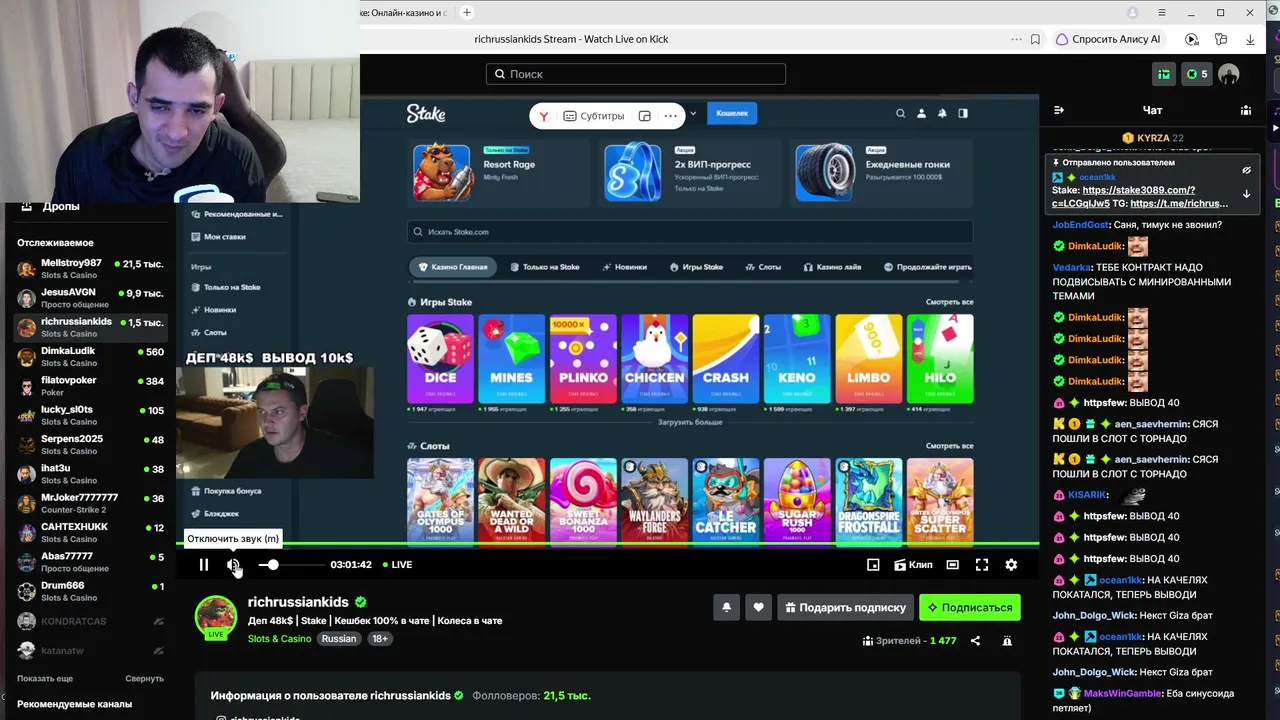Viewport: 1280px width, 720px height.
Task: Click the green Kick icon left of the points counter
Action: click(1164, 74)
